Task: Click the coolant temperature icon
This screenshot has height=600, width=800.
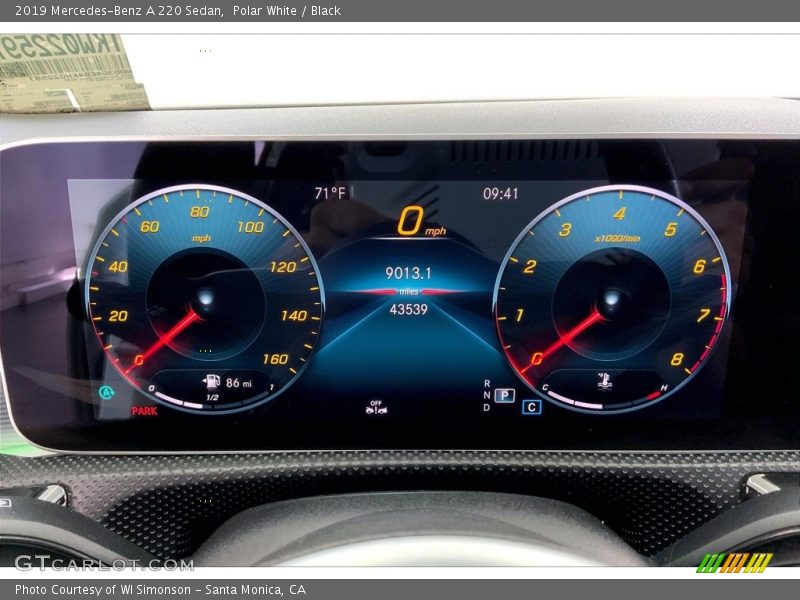Action: [604, 381]
